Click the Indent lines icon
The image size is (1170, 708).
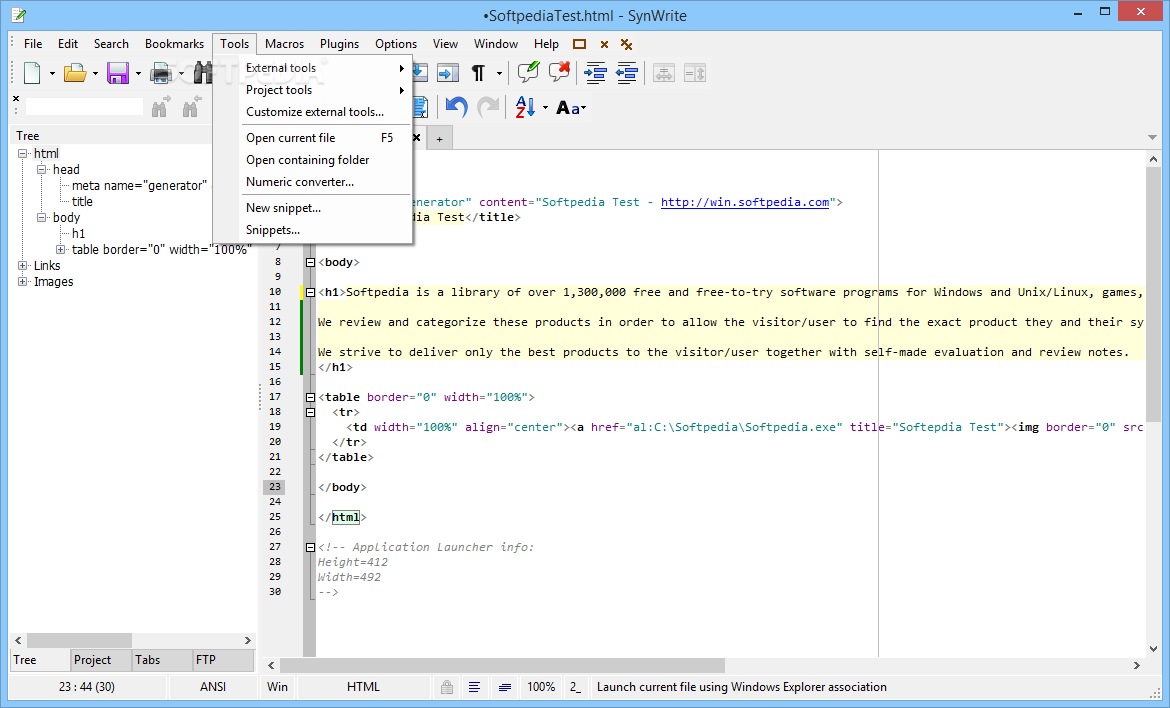point(595,72)
